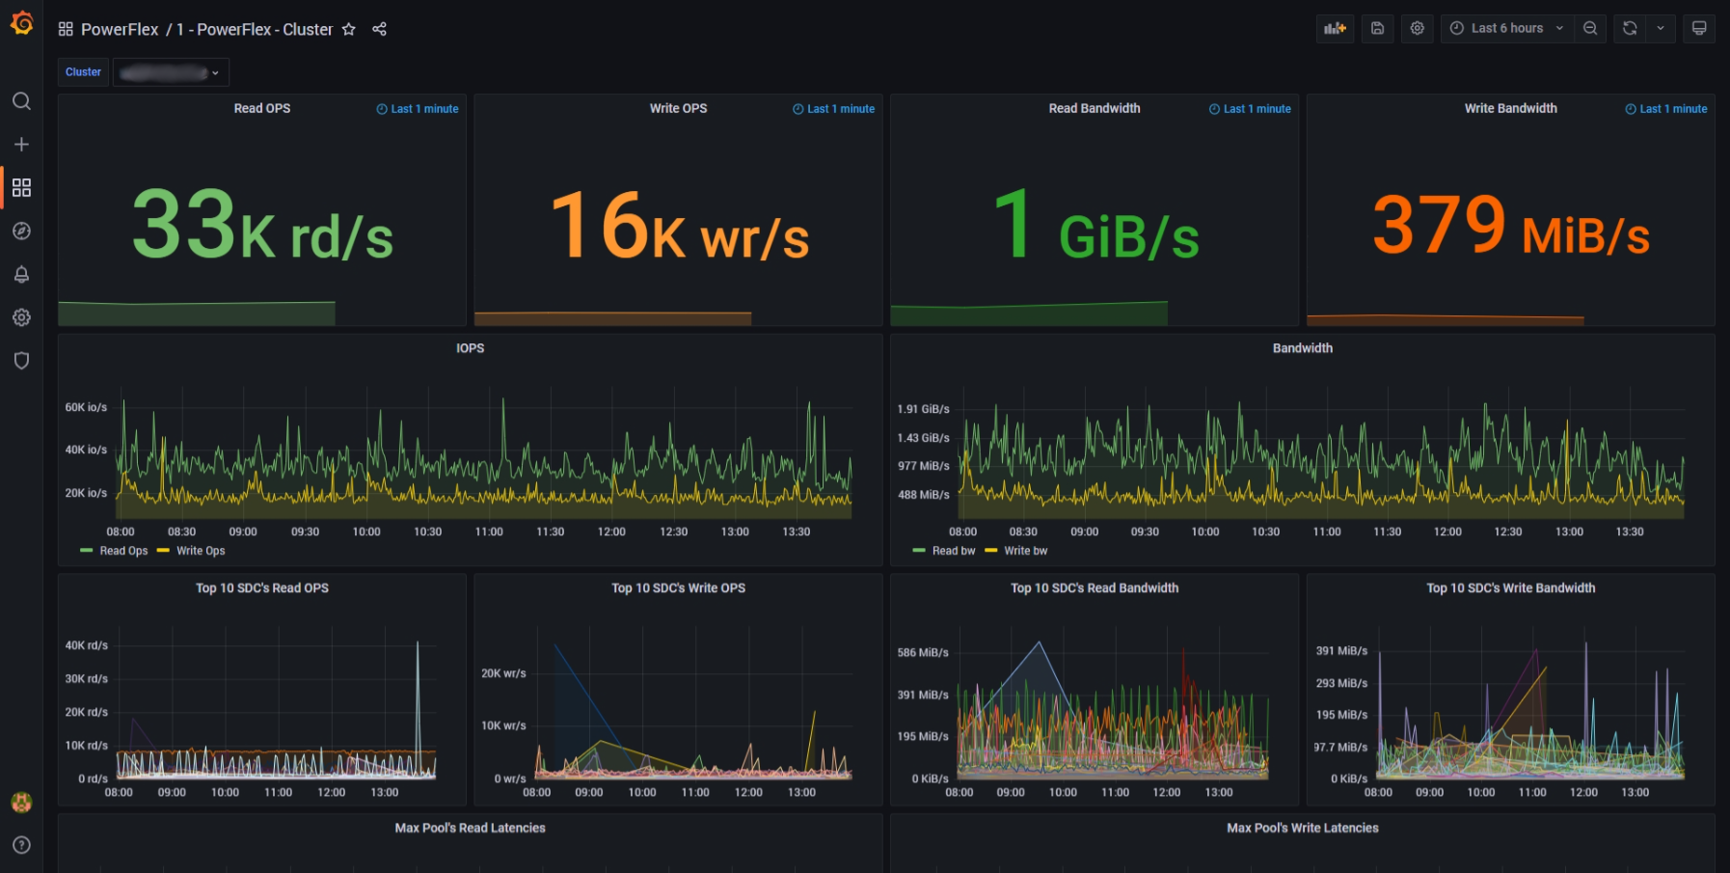
Task: Open the Bandwidth graph panel title menu
Action: (1302, 348)
